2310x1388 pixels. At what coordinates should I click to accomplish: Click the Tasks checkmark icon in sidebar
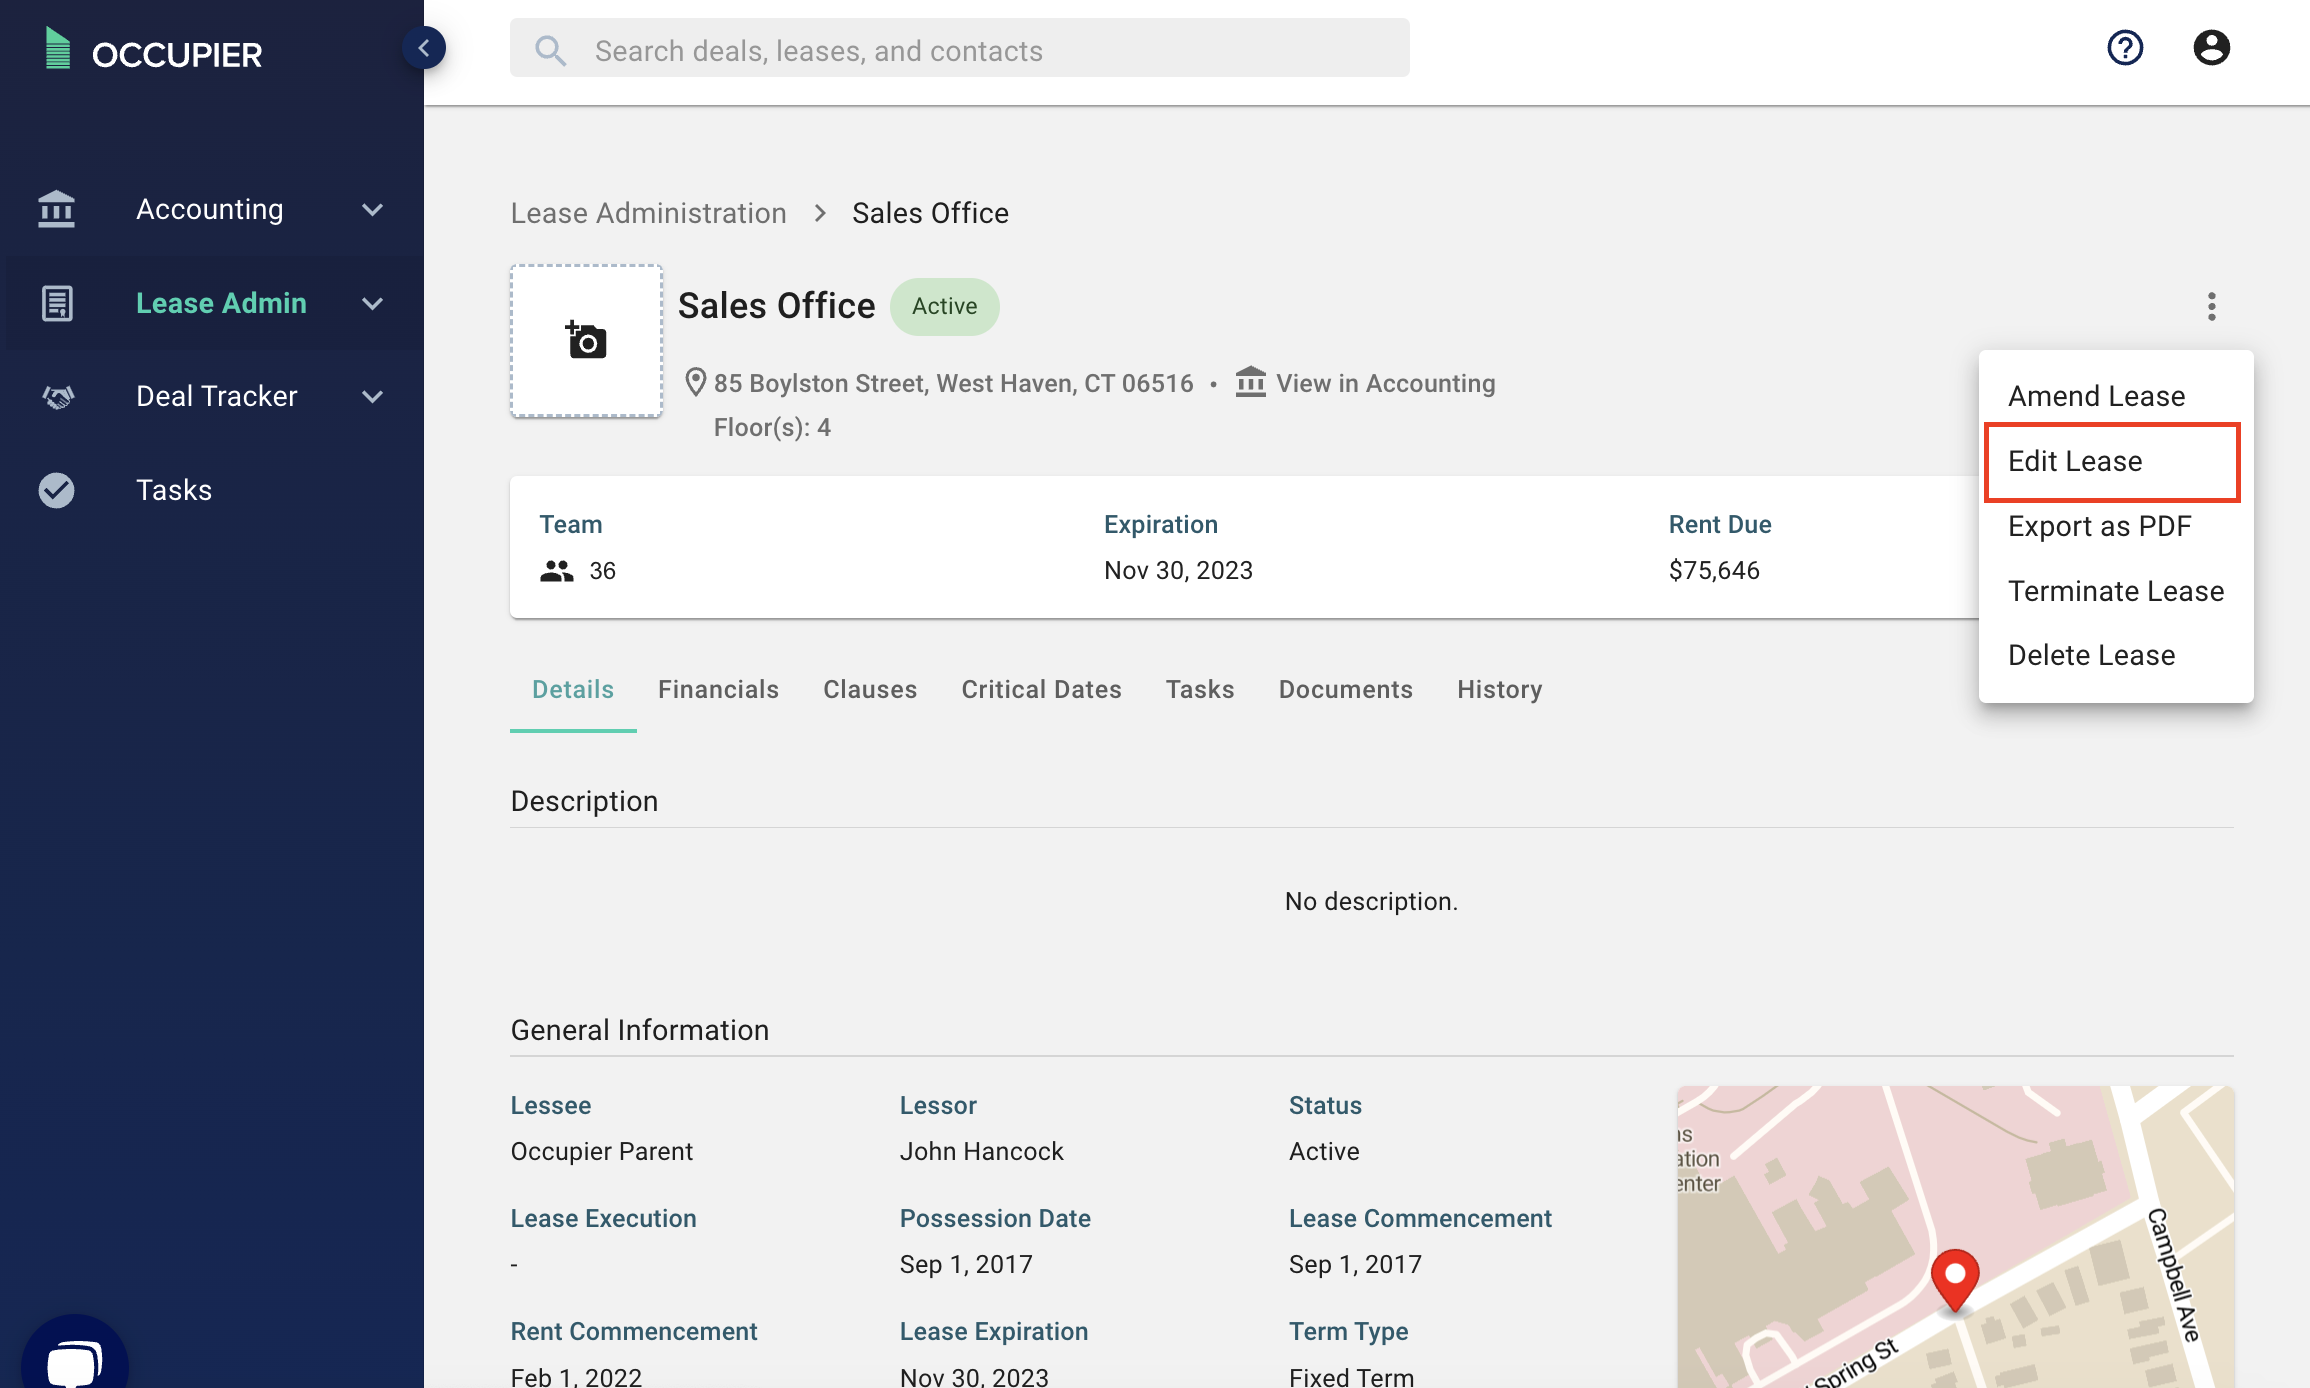(x=57, y=490)
